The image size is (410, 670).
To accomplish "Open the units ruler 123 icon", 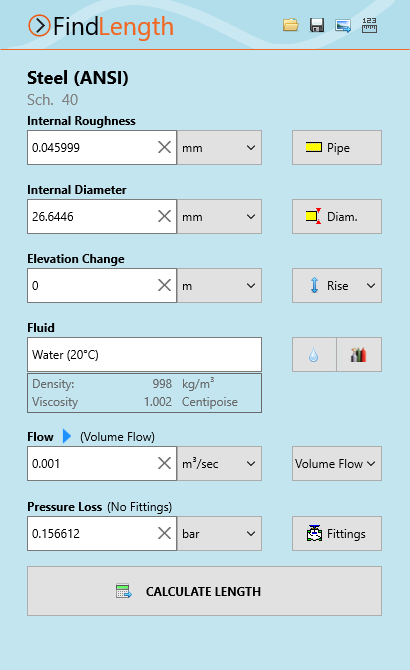I will click(x=369, y=25).
